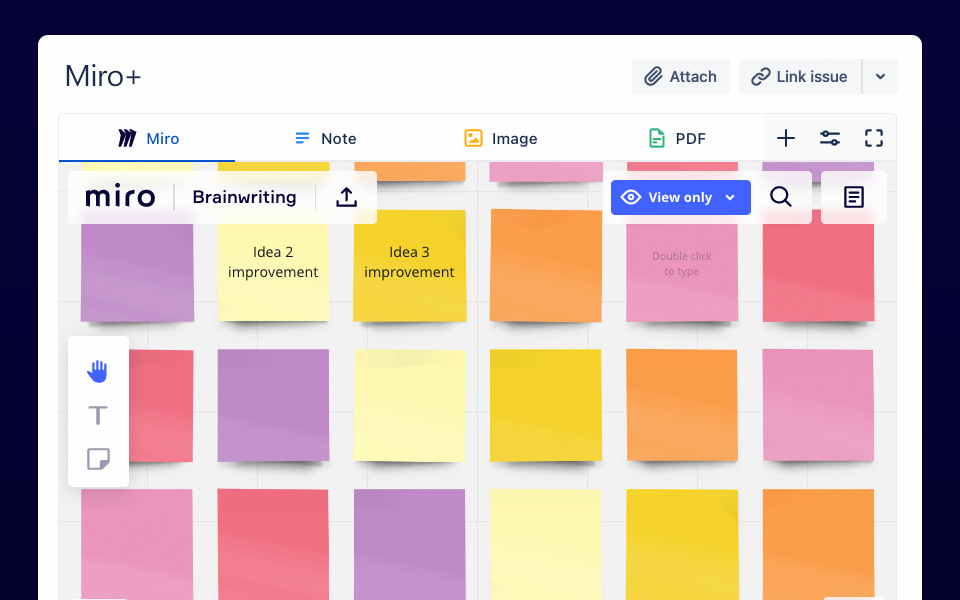Switch to the Note tab
The width and height of the screenshot is (960, 600).
click(x=325, y=138)
